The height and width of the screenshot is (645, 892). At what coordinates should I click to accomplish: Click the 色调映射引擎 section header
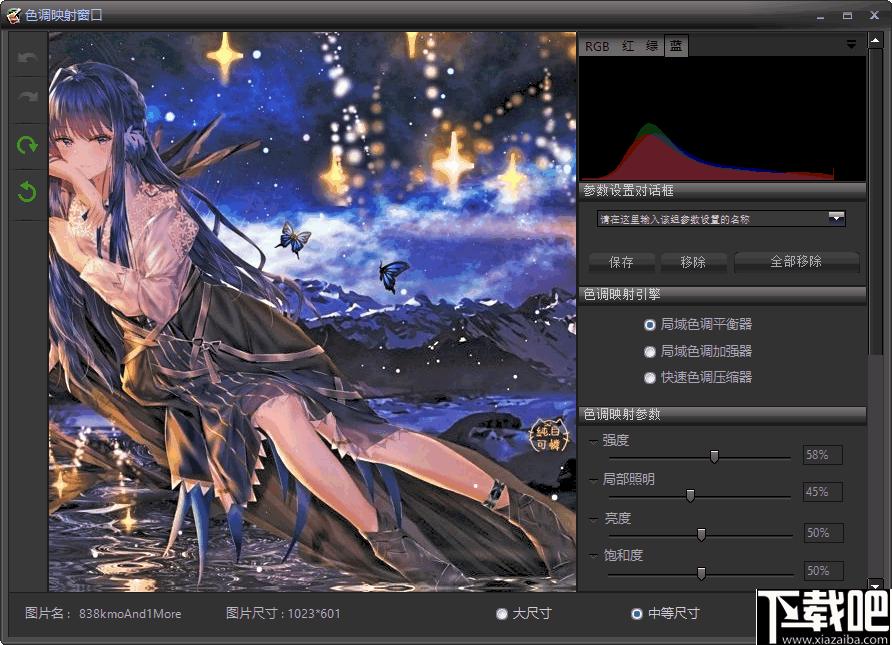click(722, 295)
